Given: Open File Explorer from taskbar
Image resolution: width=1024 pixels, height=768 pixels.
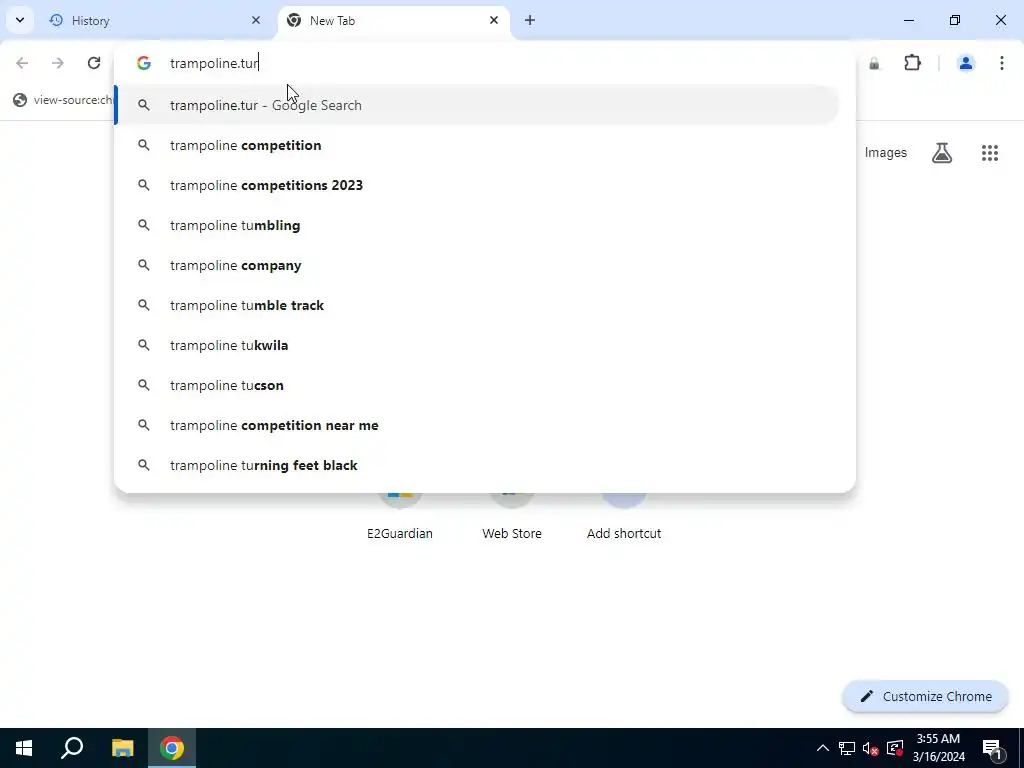Looking at the screenshot, I should tap(122, 748).
